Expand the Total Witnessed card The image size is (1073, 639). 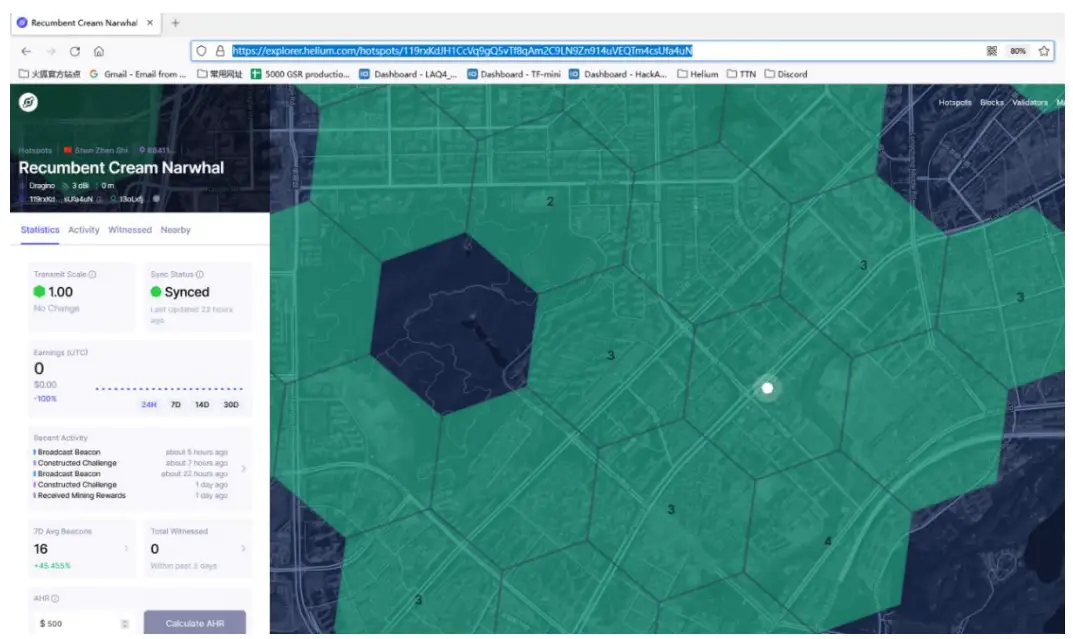(x=244, y=548)
